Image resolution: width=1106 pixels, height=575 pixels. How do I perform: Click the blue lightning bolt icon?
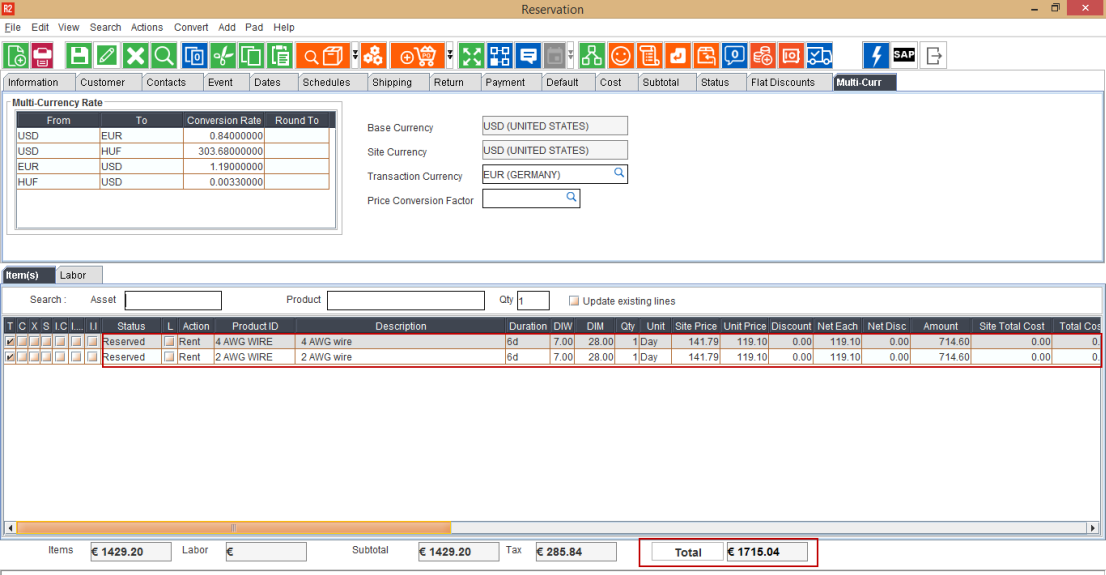875,55
